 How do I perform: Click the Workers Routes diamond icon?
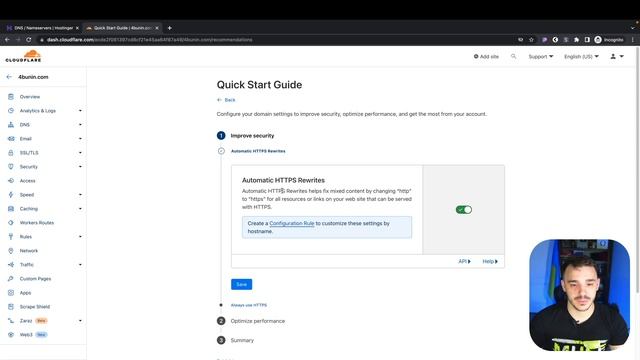click(x=11, y=222)
